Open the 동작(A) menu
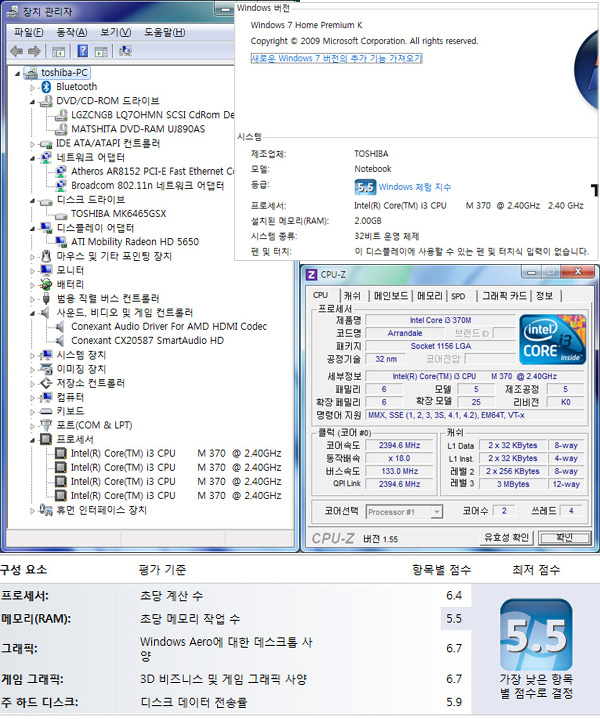The height and width of the screenshot is (719, 600). pos(72,32)
